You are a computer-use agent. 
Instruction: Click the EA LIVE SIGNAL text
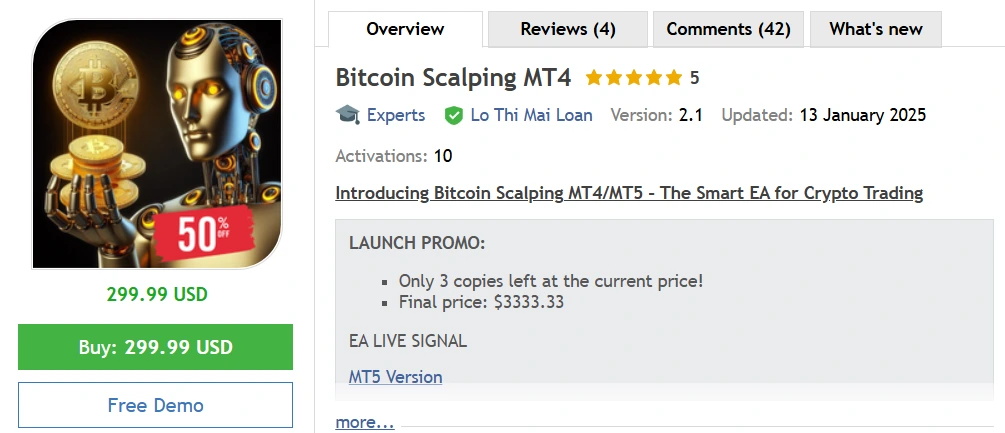408,341
